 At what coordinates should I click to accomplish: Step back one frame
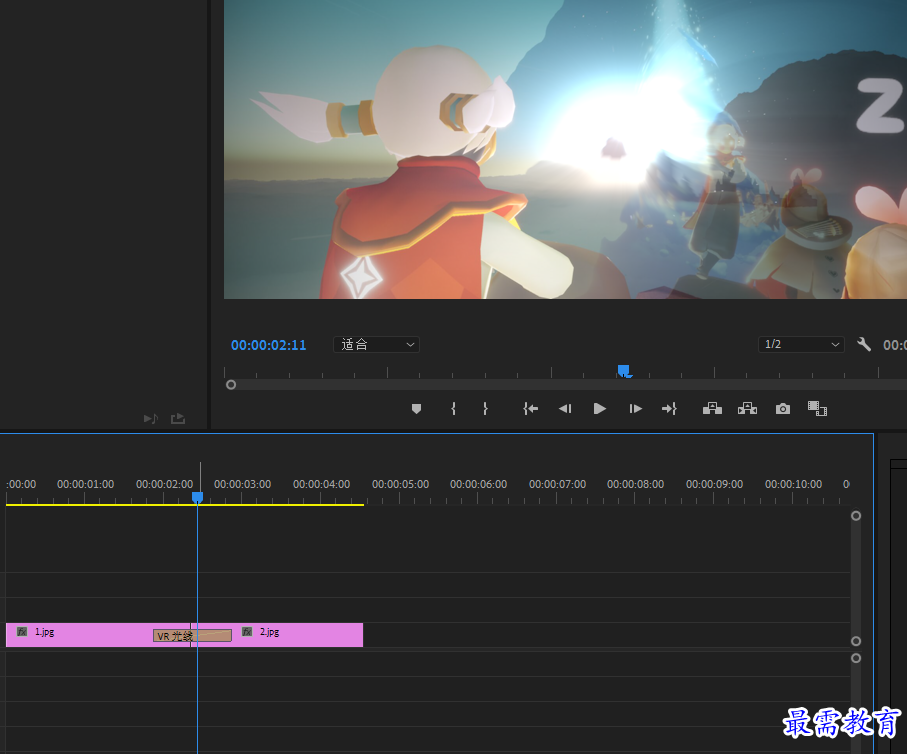click(565, 409)
